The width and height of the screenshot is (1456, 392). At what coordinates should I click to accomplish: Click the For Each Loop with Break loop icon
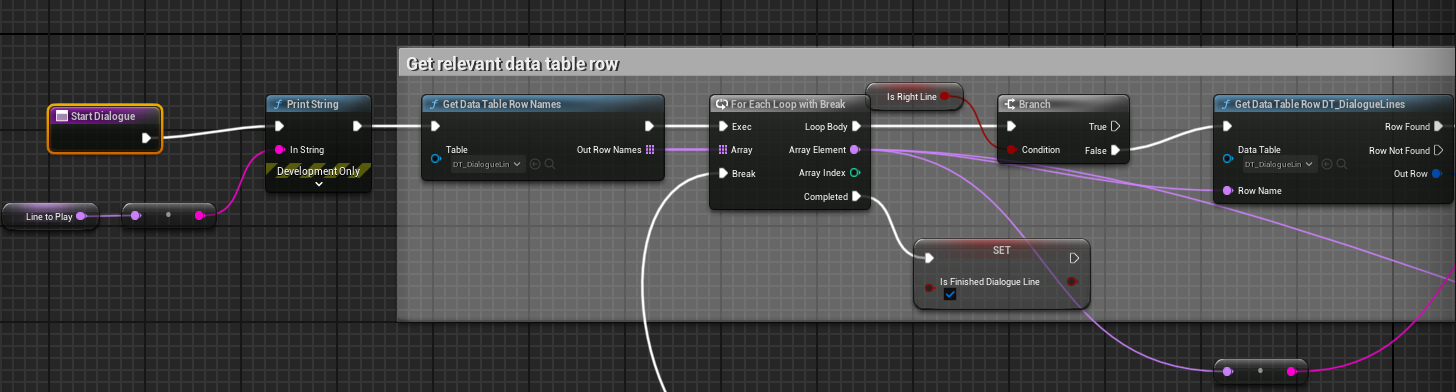coord(722,104)
